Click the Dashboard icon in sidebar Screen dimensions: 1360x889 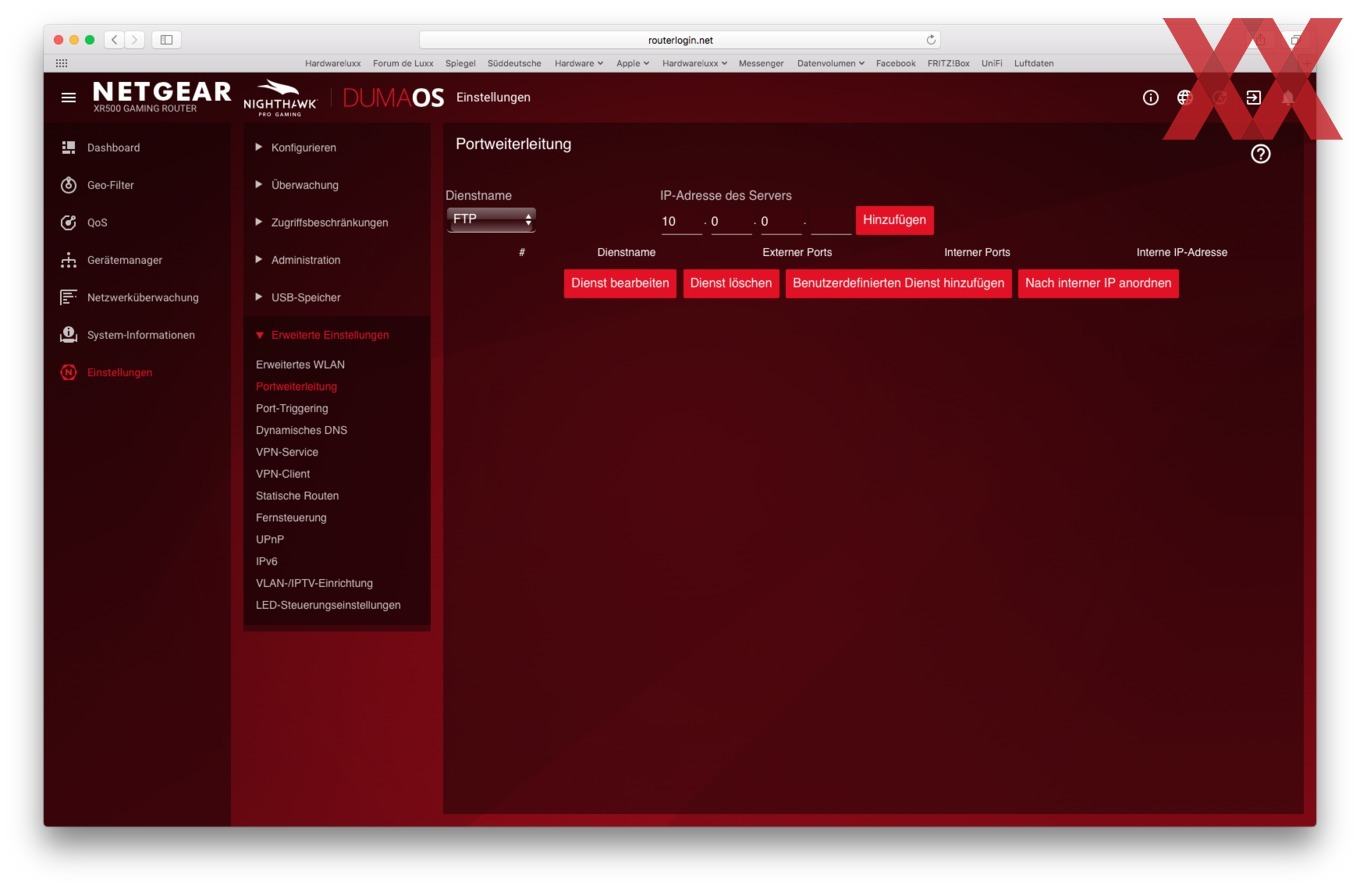click(x=68, y=148)
